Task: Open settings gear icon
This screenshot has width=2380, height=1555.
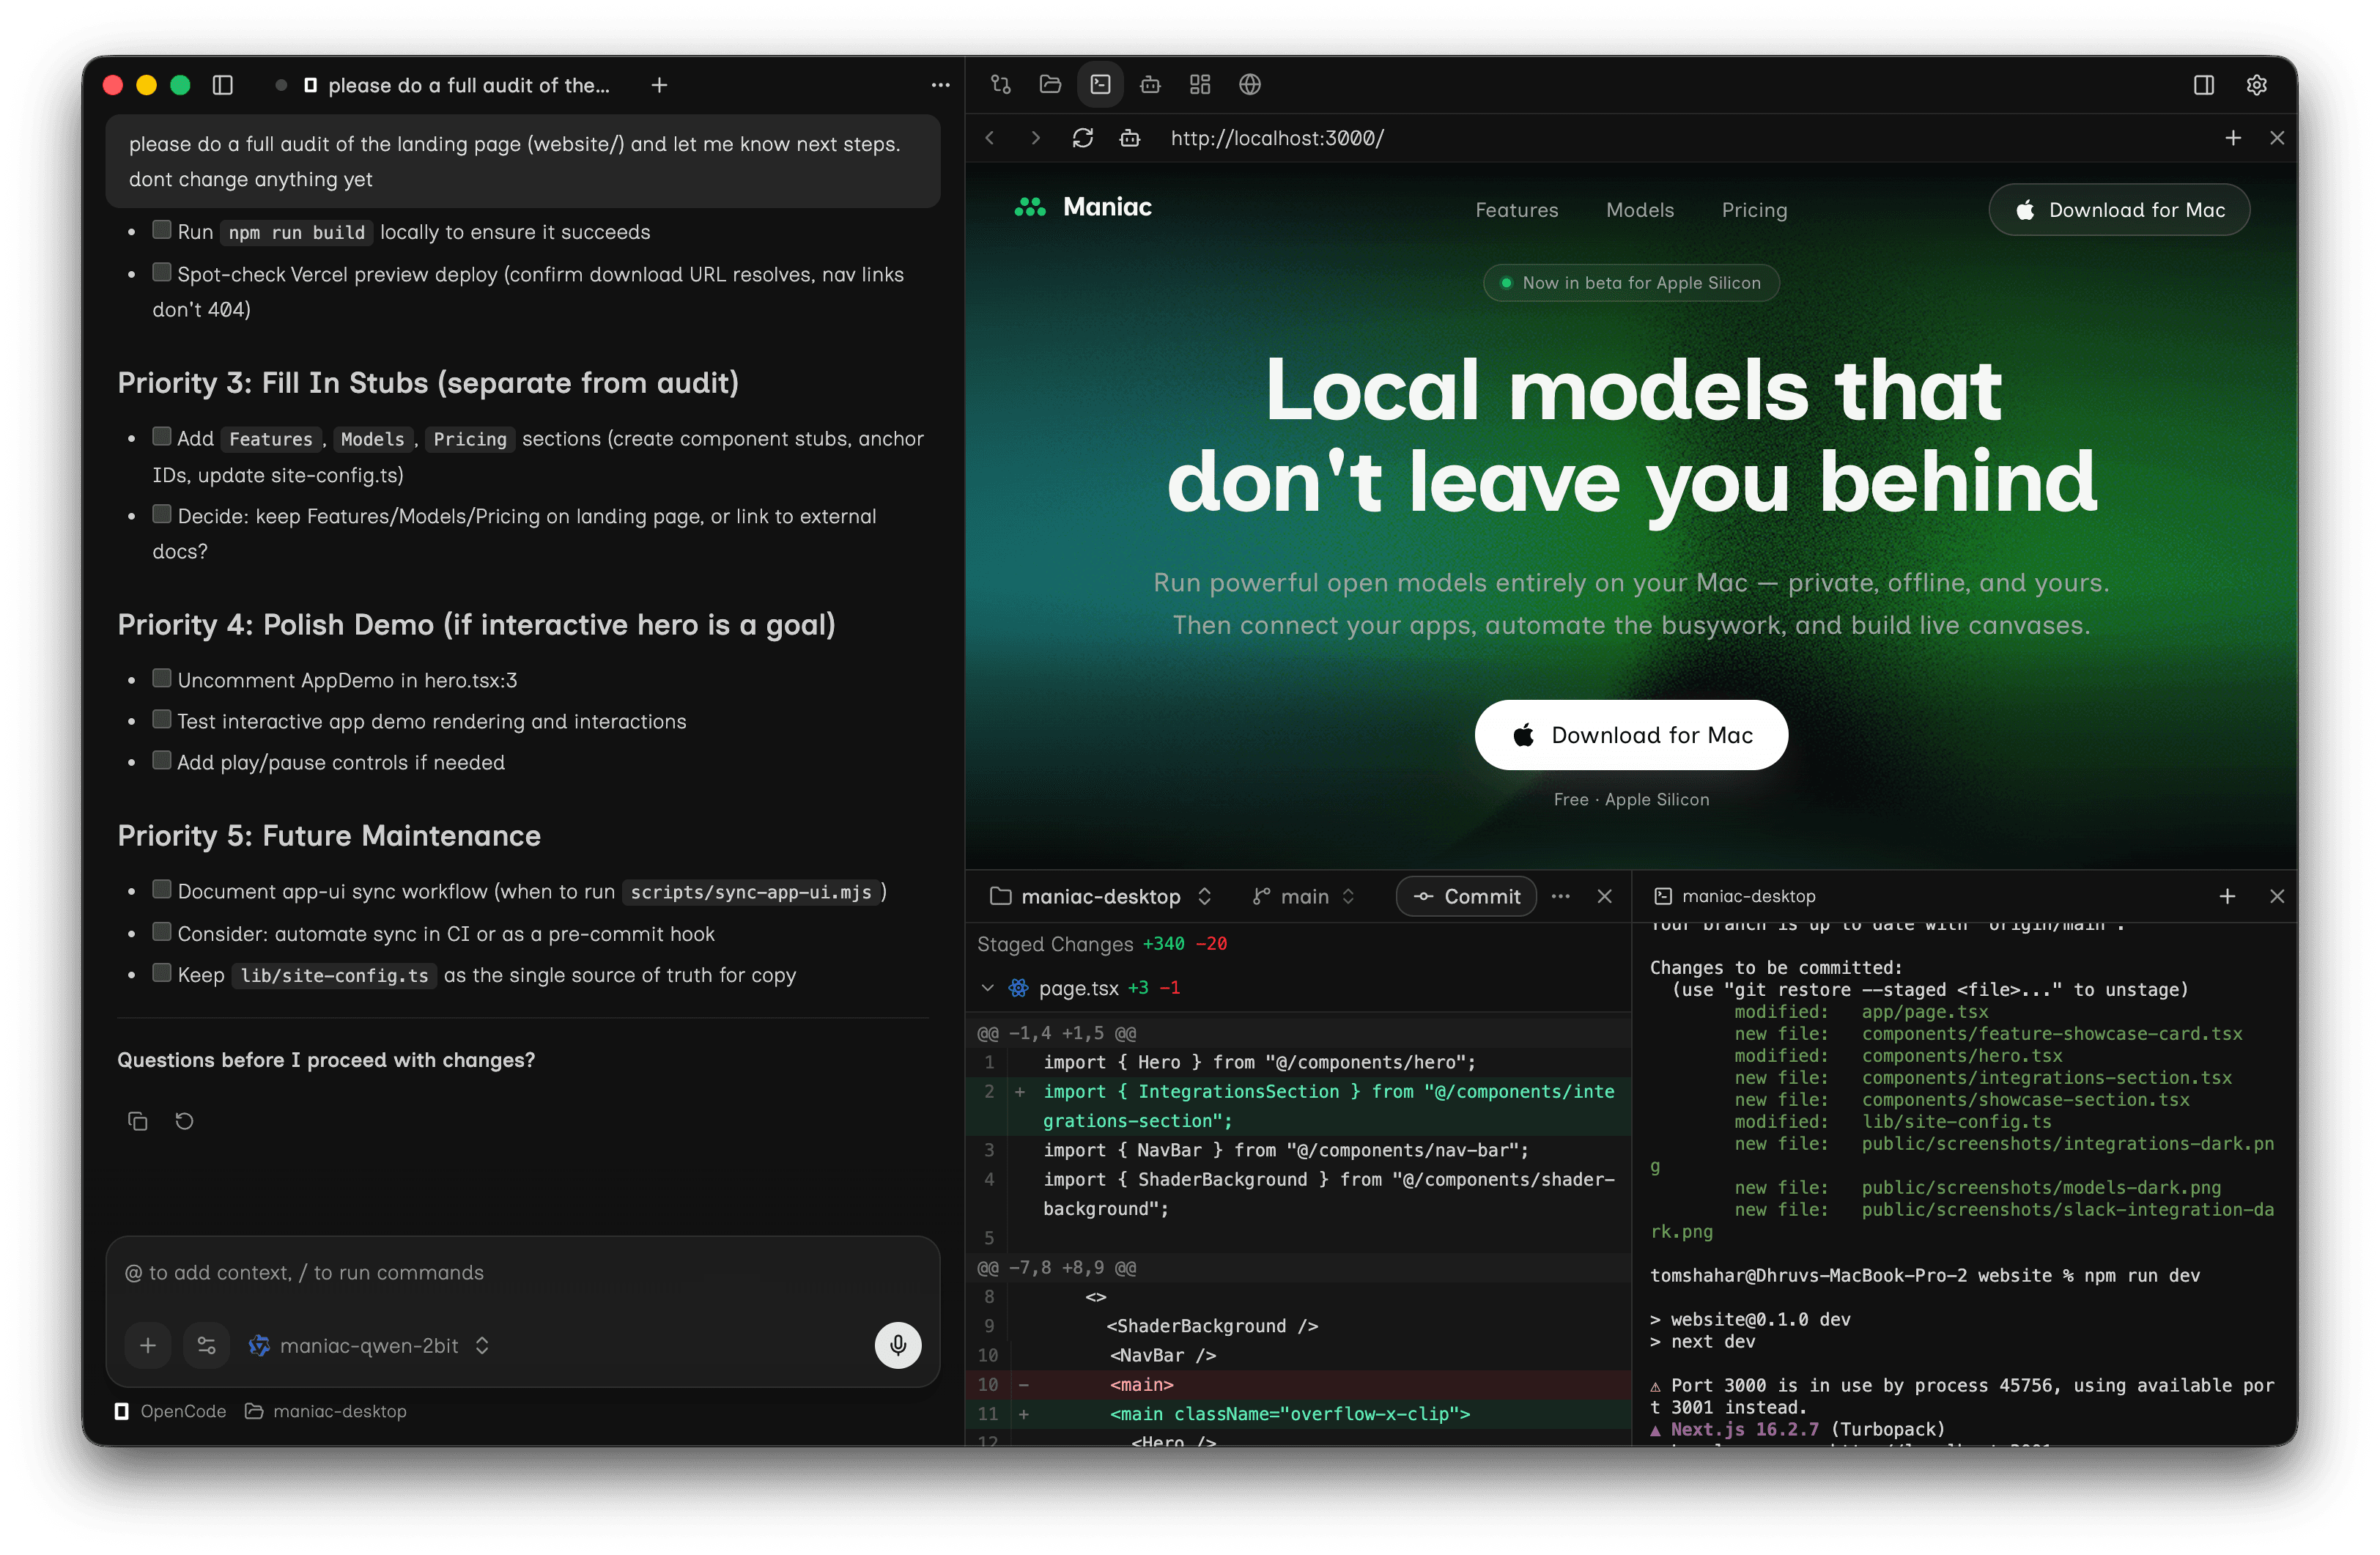Action: tap(2256, 84)
